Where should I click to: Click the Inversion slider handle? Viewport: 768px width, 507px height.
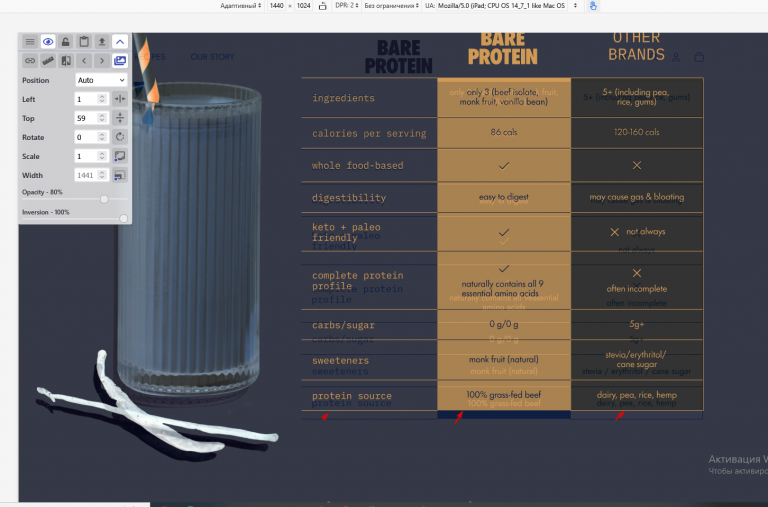[123, 219]
